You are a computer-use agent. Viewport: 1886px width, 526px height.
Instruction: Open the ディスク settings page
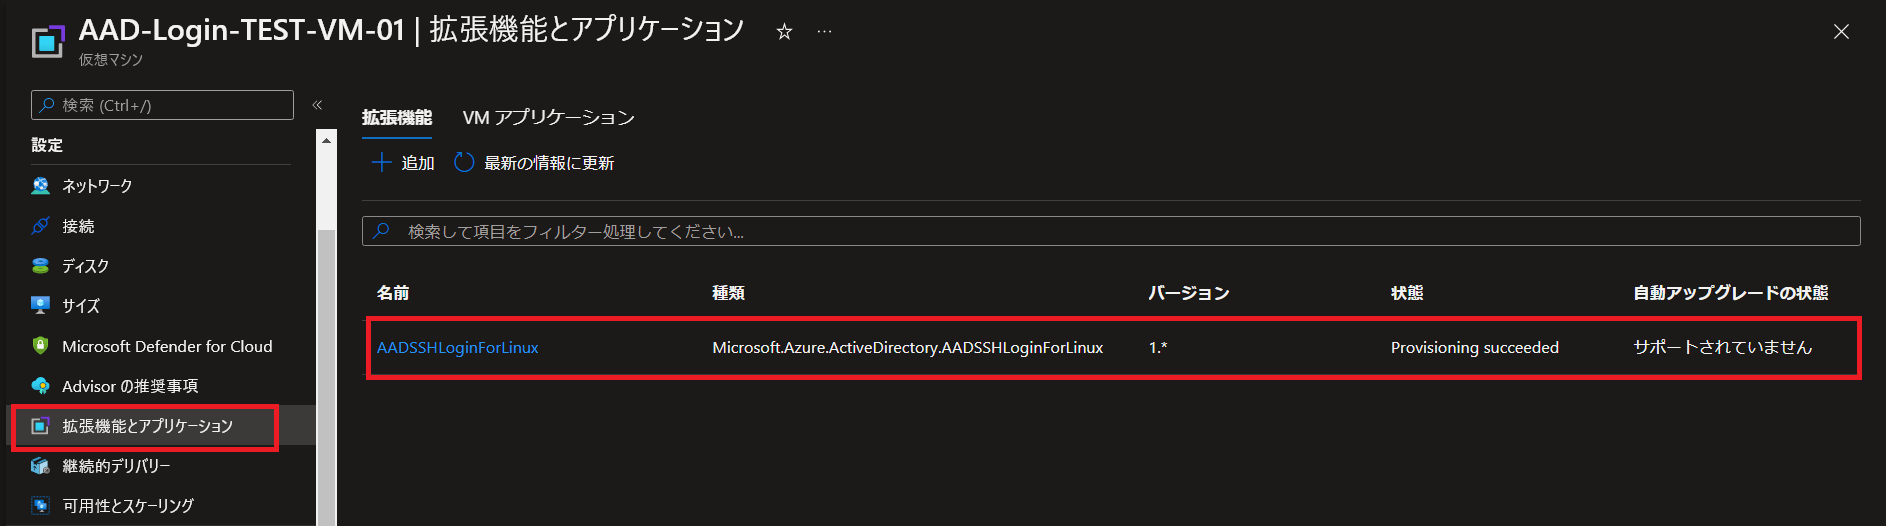click(x=85, y=266)
